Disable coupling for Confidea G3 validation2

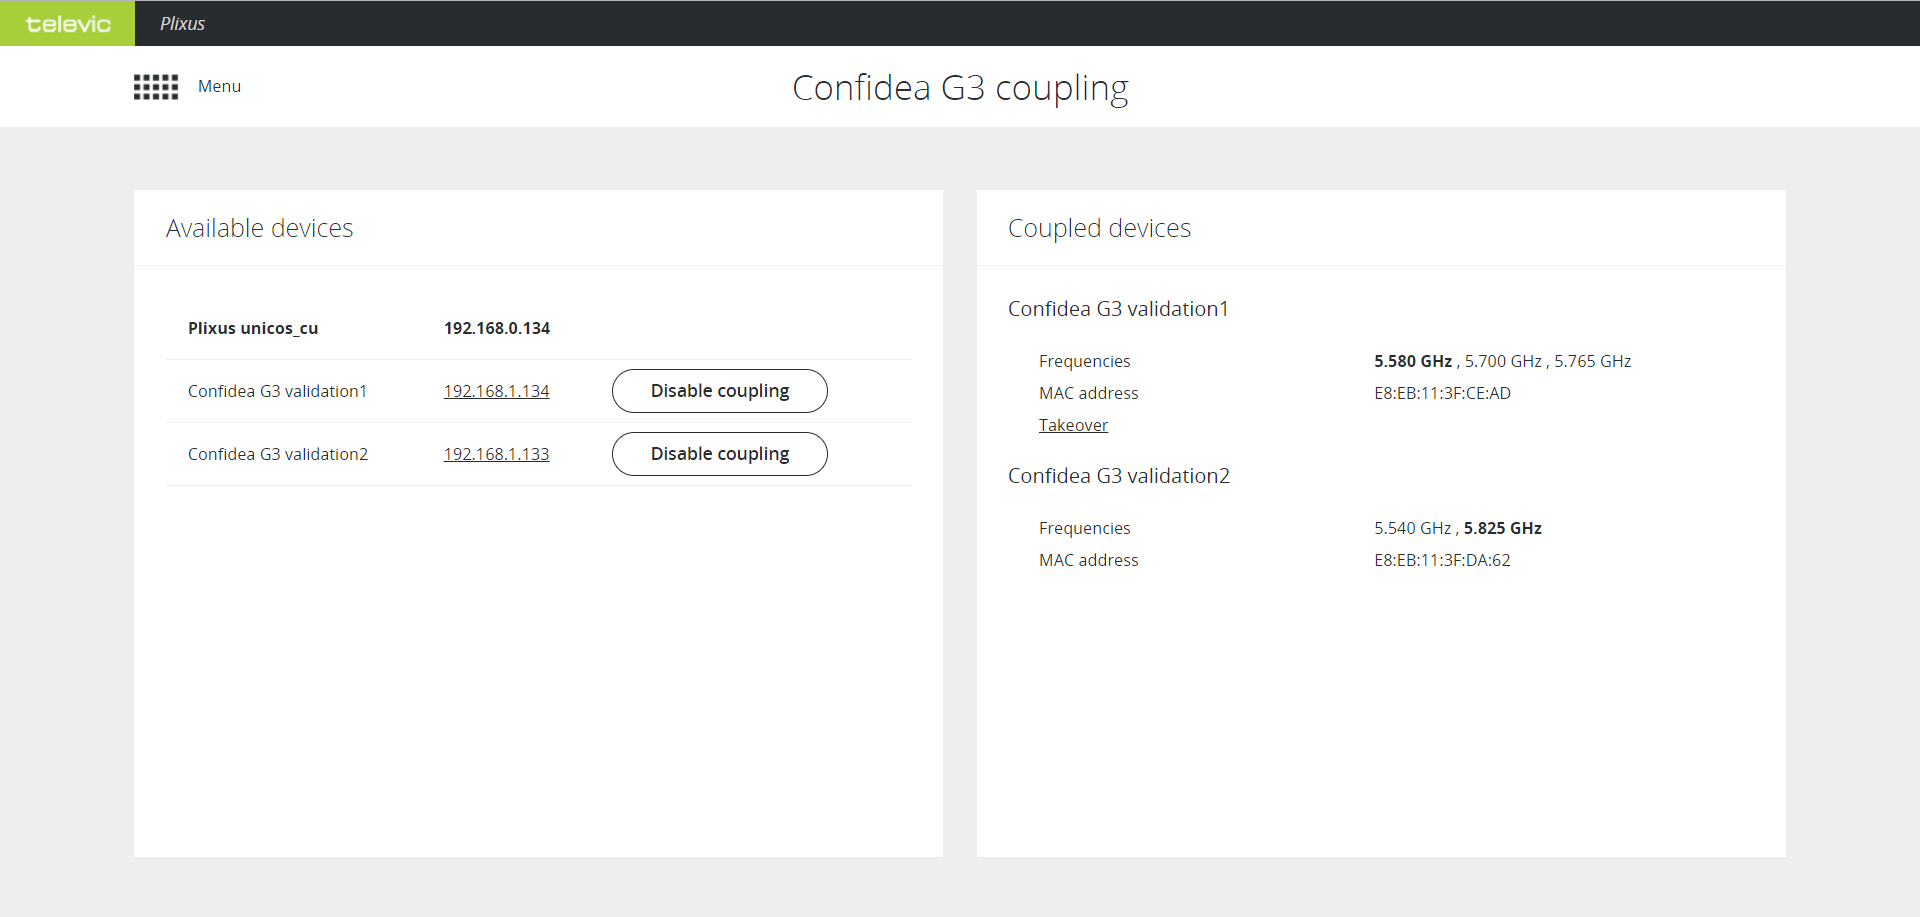click(x=720, y=454)
